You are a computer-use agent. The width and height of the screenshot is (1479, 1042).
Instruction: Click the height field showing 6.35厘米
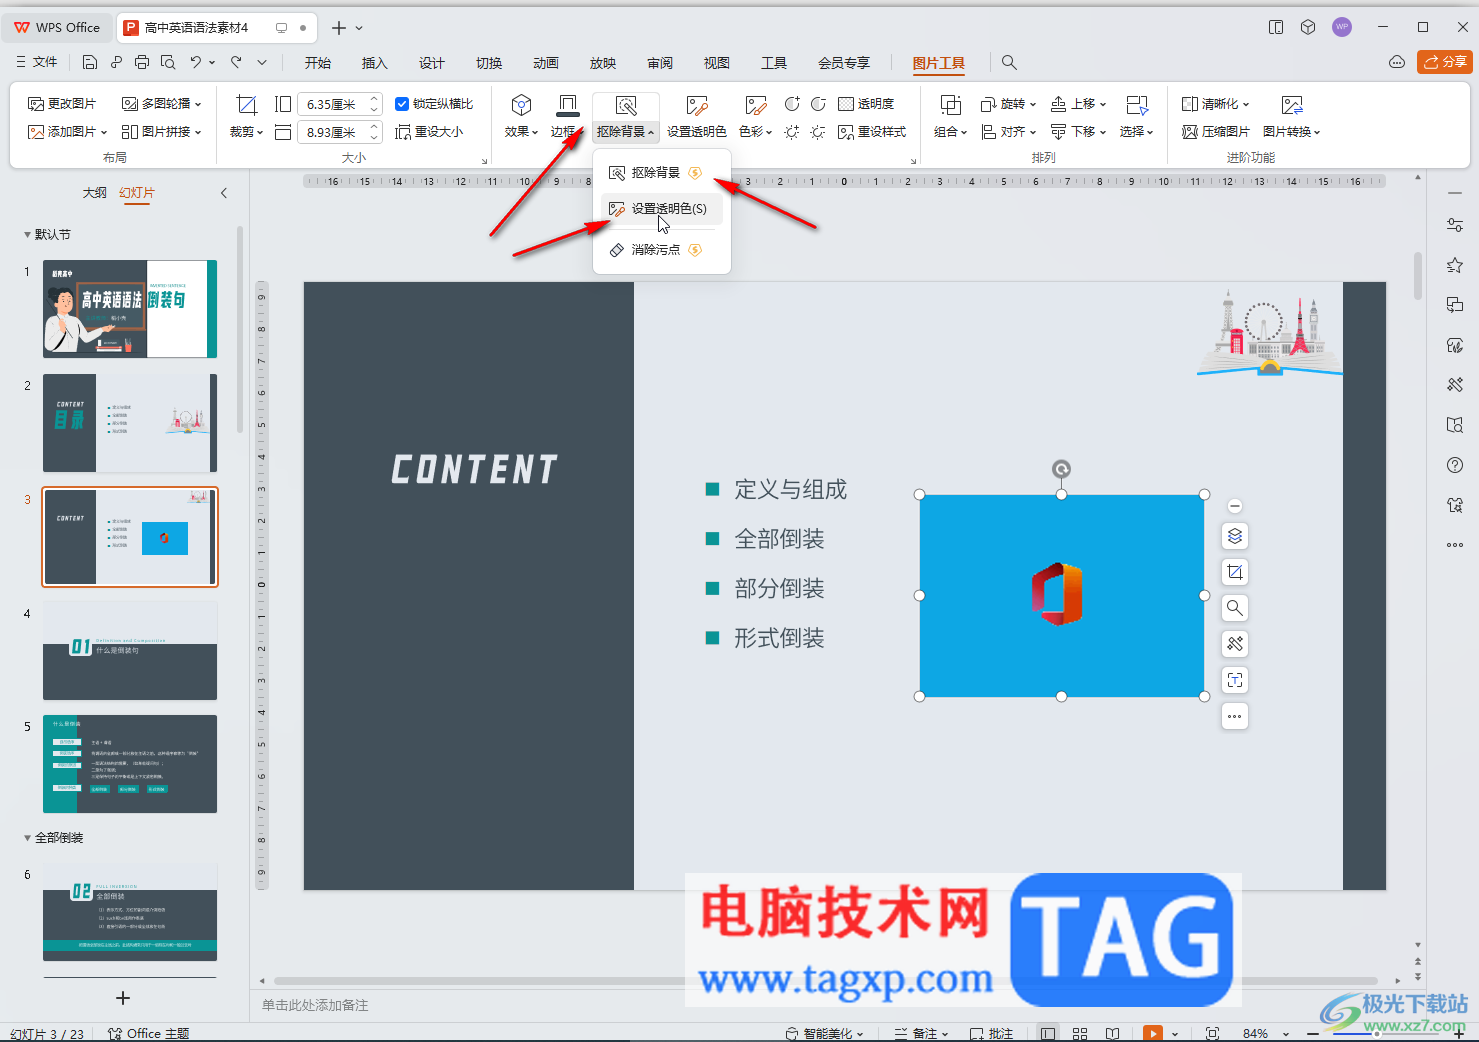pyautogui.click(x=333, y=104)
